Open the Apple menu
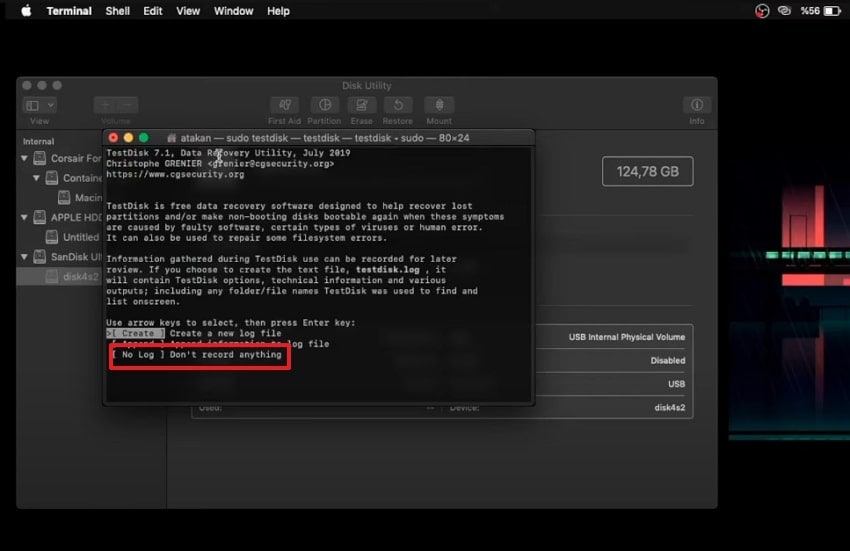This screenshot has width=850, height=551. tap(26, 11)
